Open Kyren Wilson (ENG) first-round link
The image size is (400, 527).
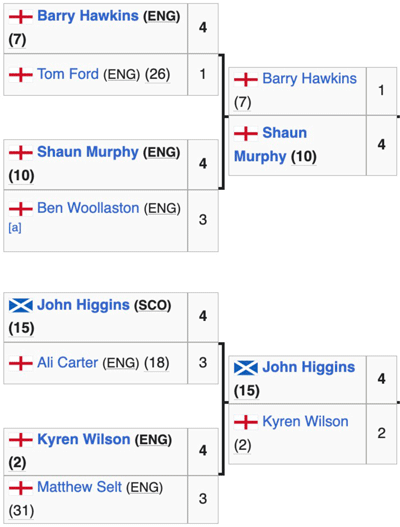(84, 440)
